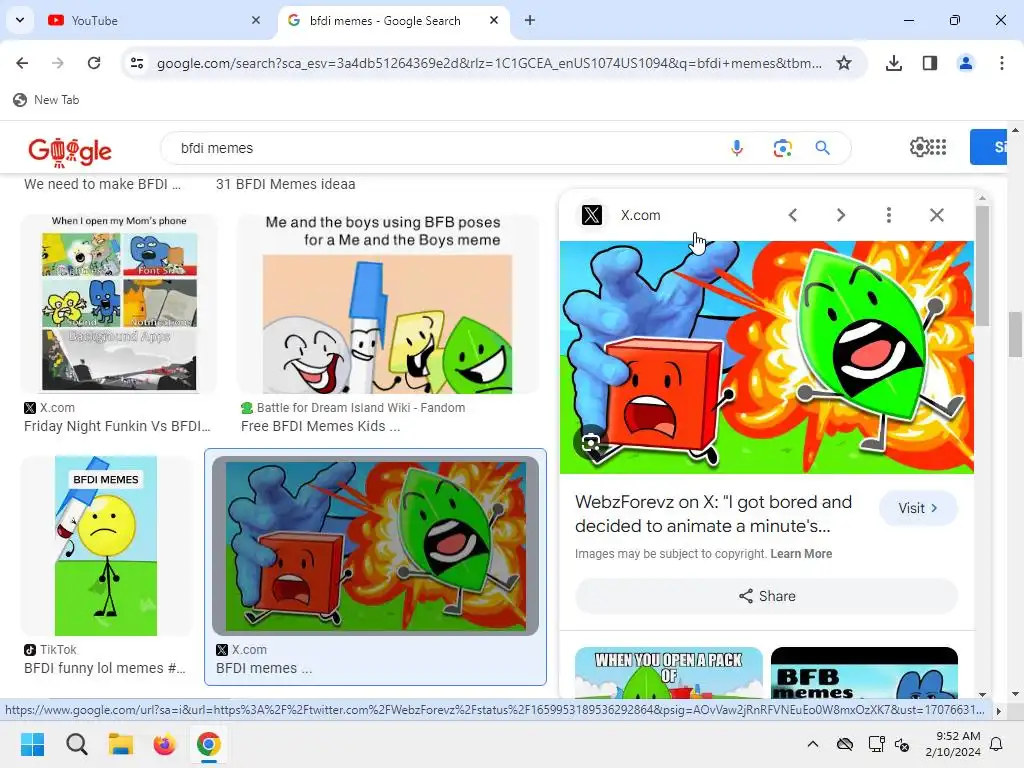Viewport: 1024px width, 768px height.
Task: Open the Windows Start menu
Action: coord(32,744)
